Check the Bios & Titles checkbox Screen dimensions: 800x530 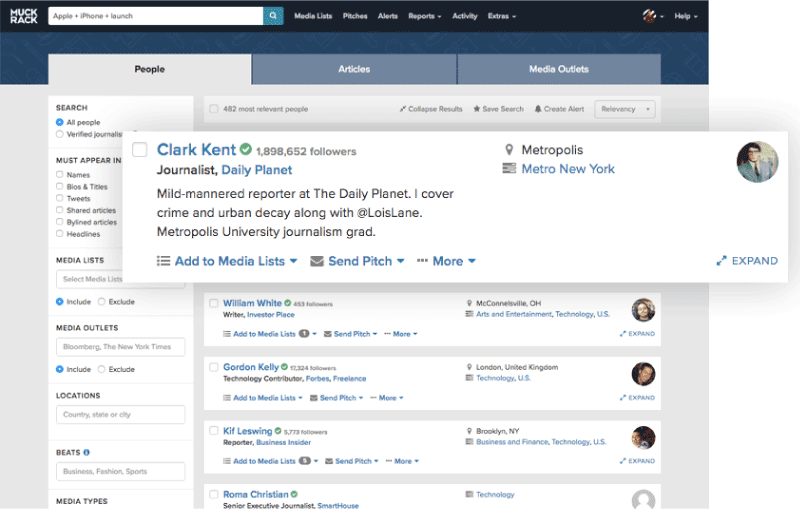click(x=60, y=186)
